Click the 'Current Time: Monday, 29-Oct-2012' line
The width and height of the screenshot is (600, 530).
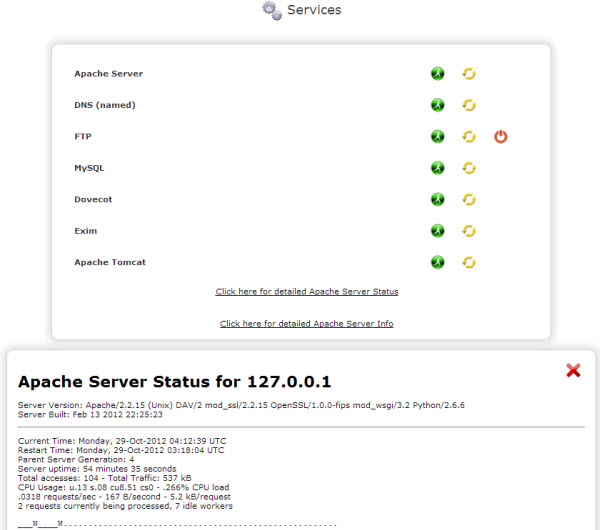122,441
